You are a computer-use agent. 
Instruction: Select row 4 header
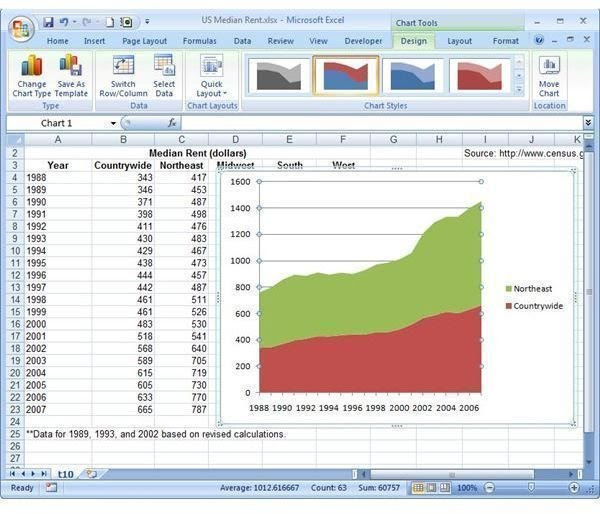(15, 178)
